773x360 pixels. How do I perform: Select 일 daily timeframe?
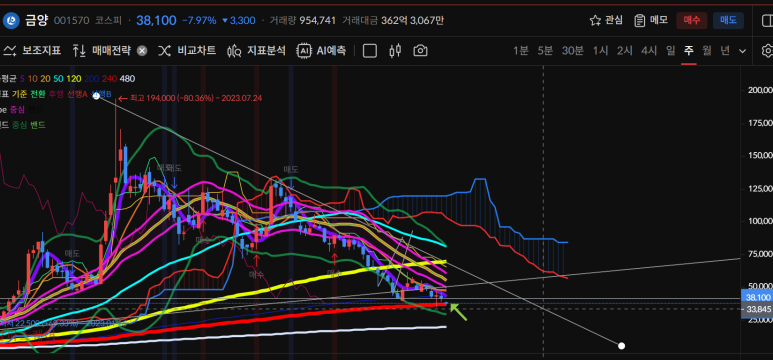670,50
